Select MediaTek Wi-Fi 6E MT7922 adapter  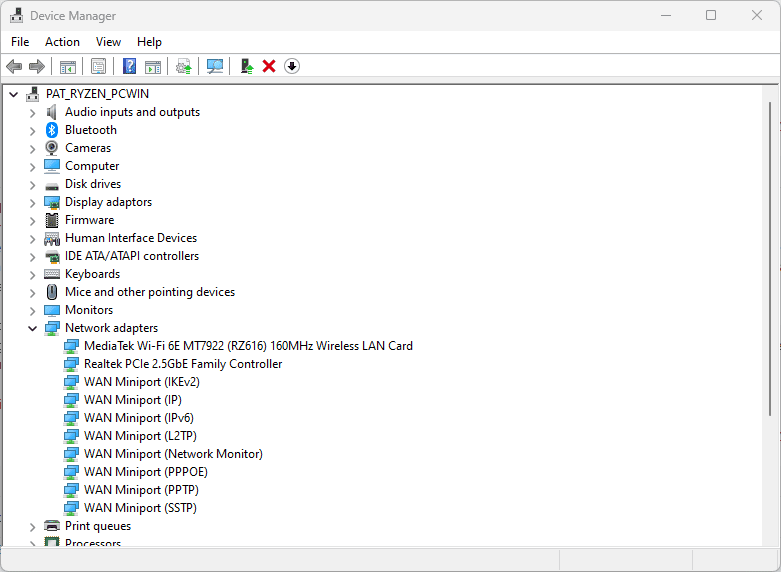[x=248, y=346]
